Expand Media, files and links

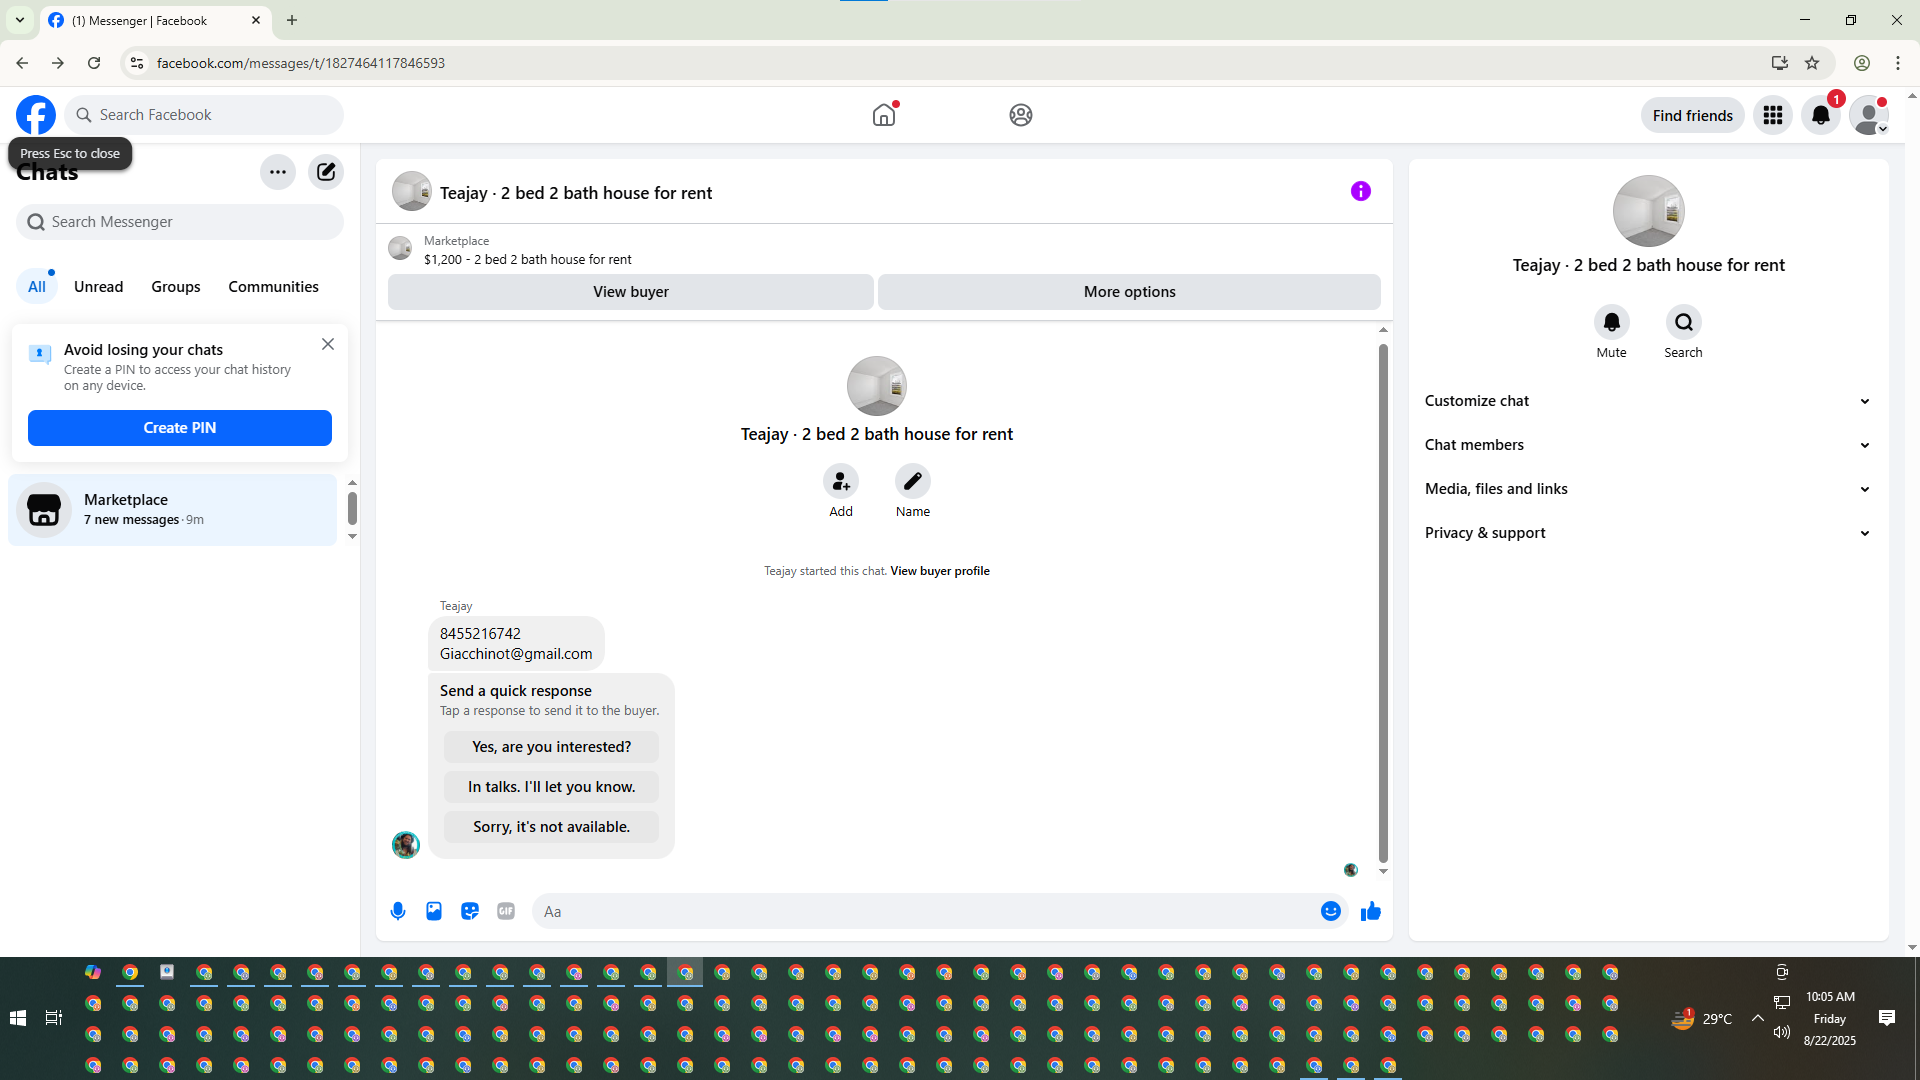1646,489
